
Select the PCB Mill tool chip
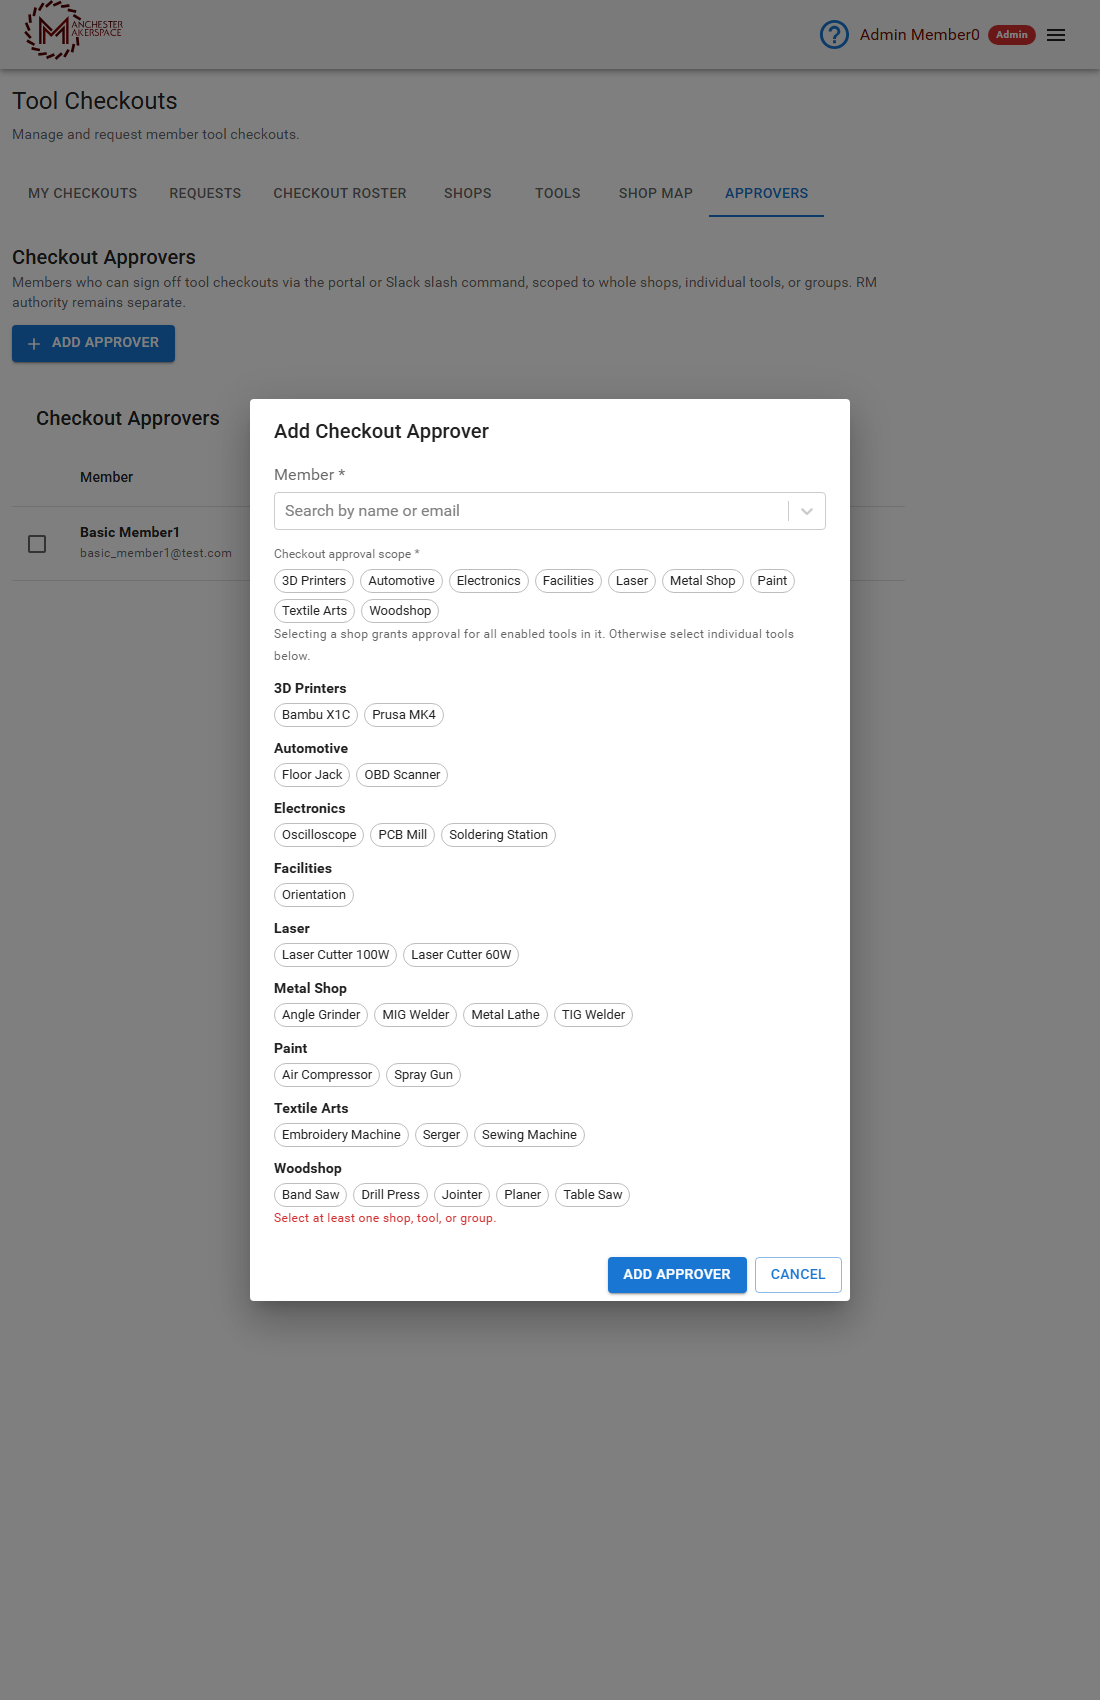coord(403,835)
